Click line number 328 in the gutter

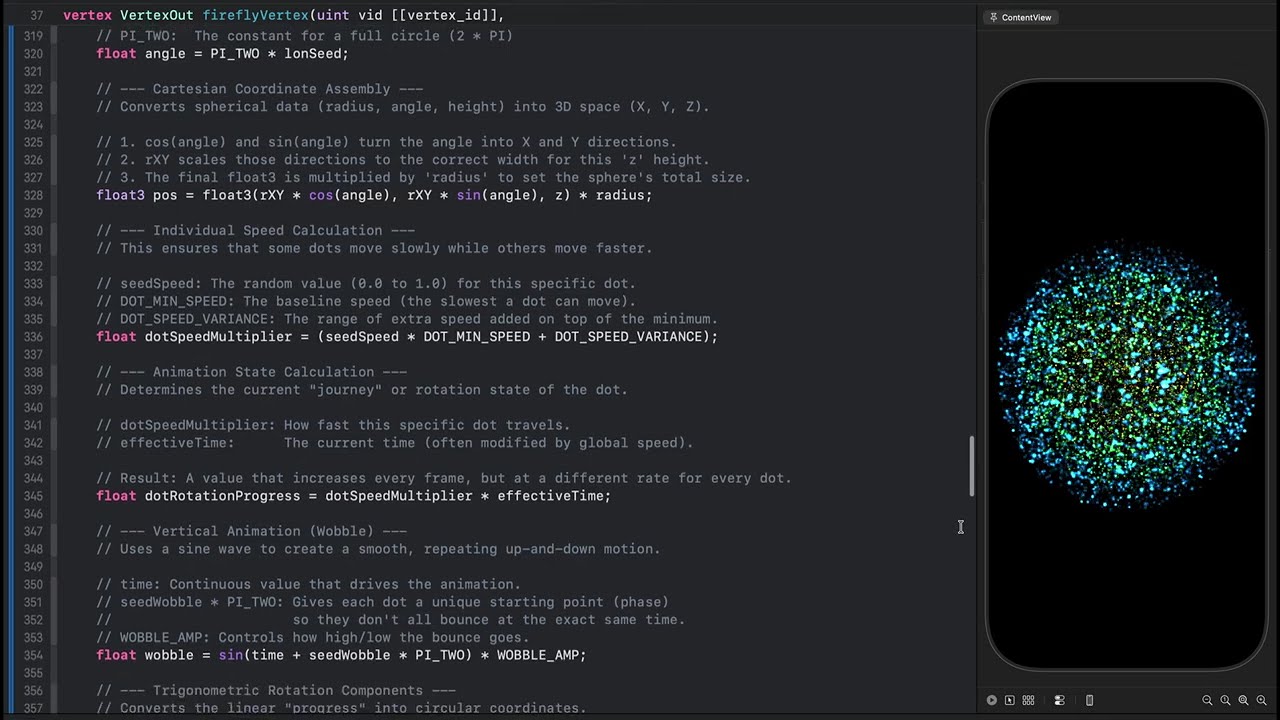(32, 195)
